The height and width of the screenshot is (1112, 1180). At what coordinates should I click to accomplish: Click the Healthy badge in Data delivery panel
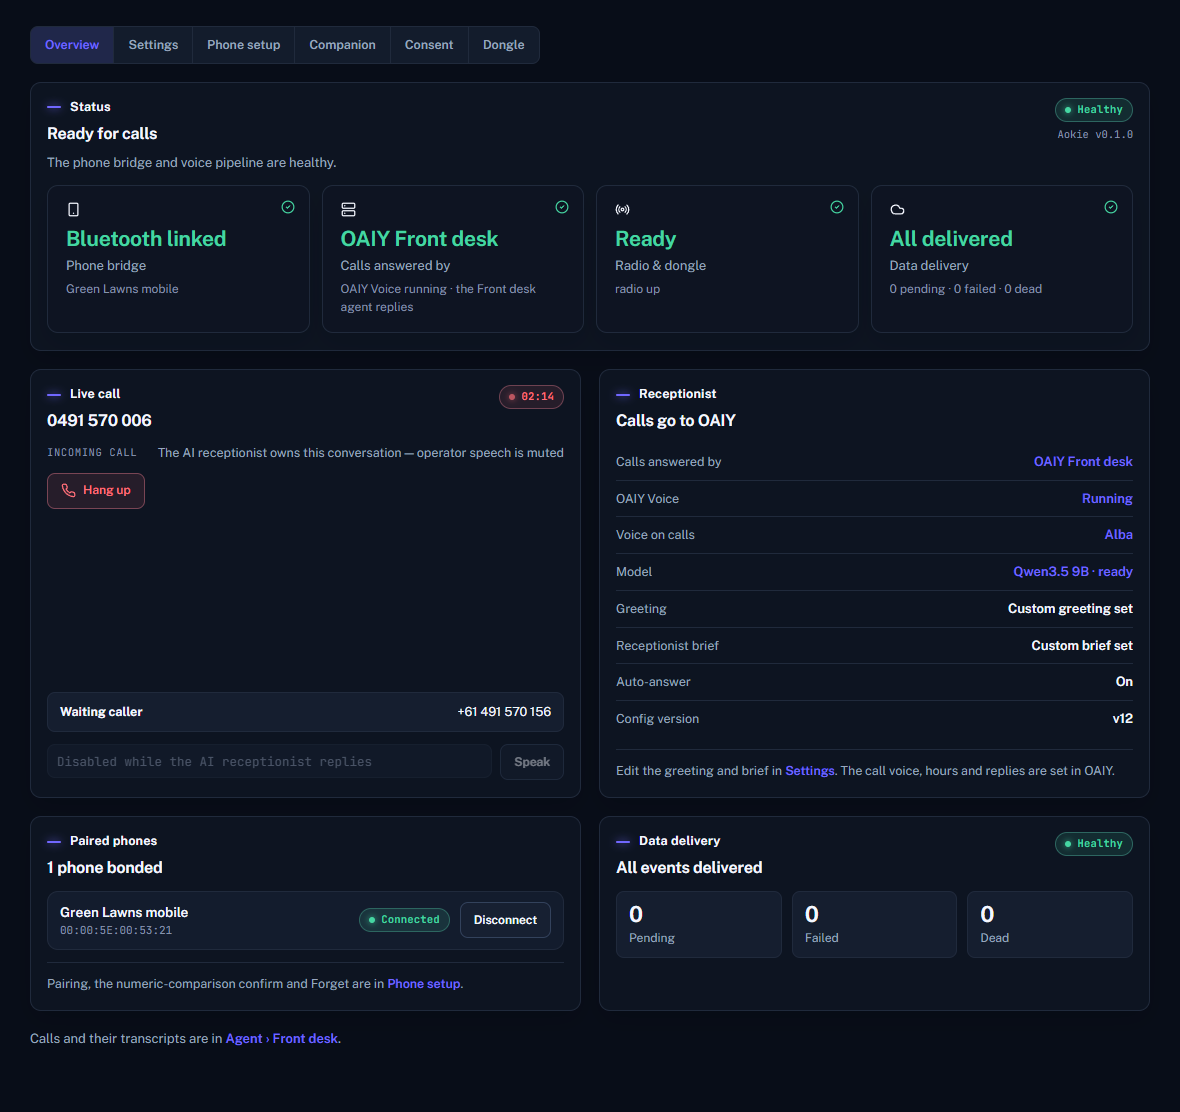[x=1093, y=844]
